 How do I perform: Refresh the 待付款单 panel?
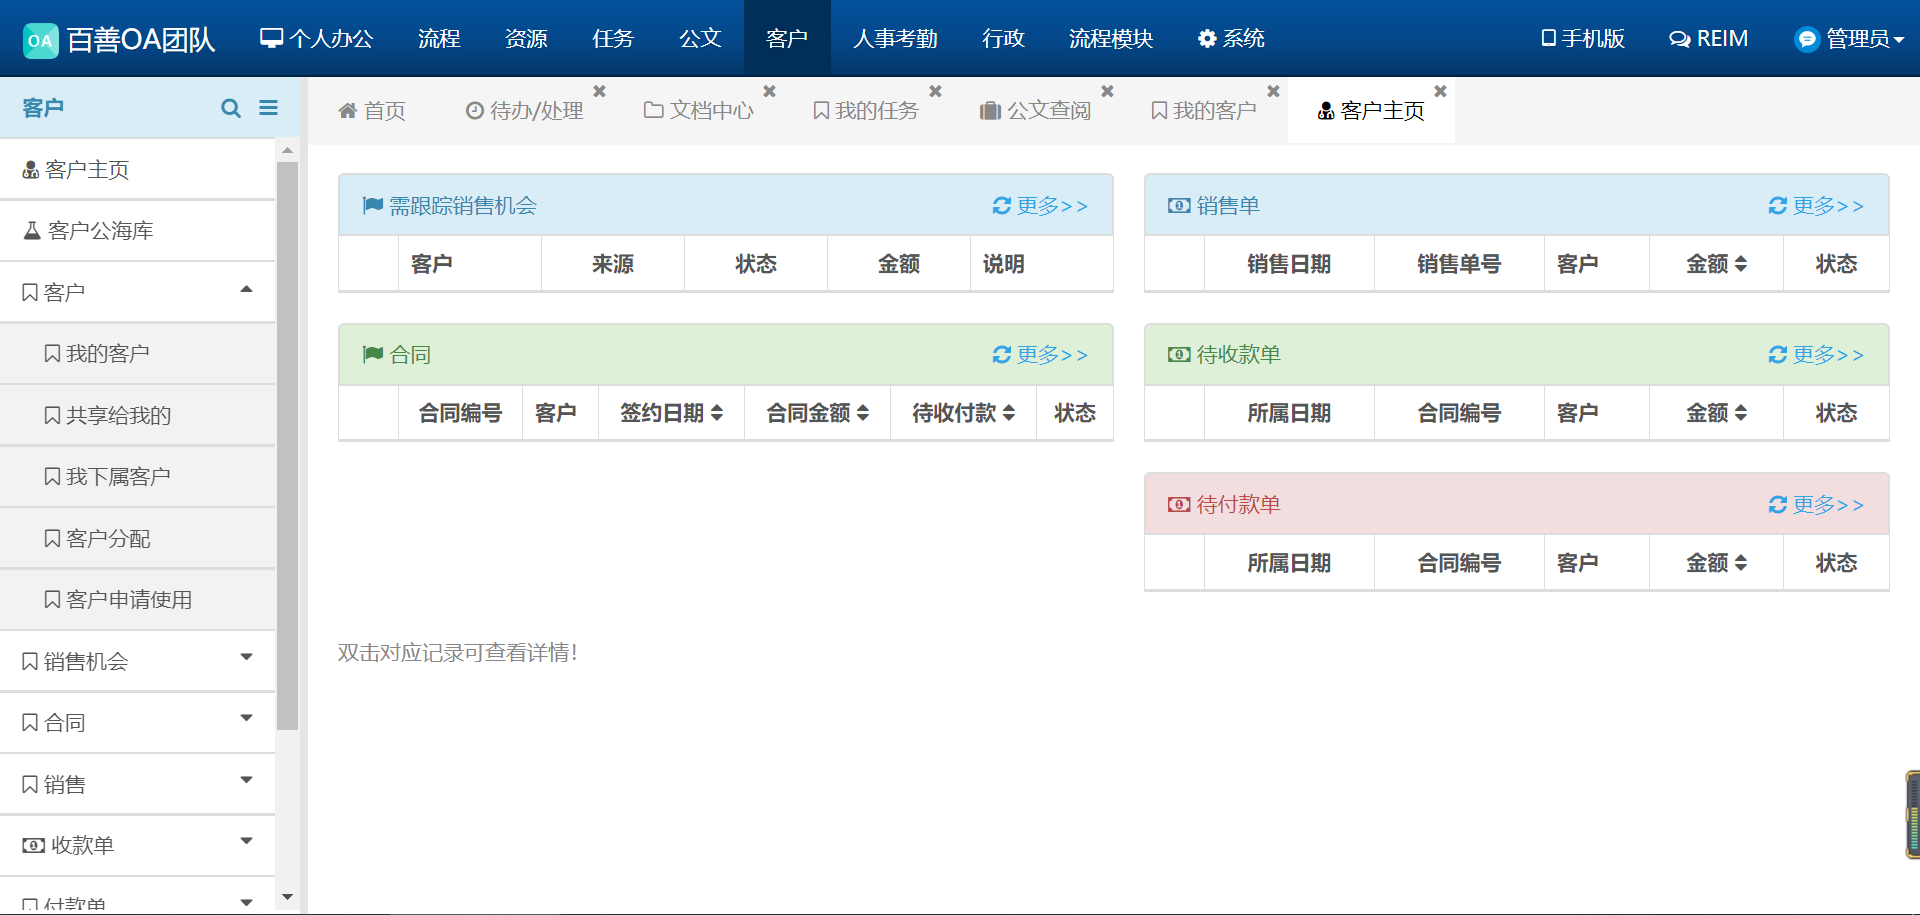[1777, 505]
